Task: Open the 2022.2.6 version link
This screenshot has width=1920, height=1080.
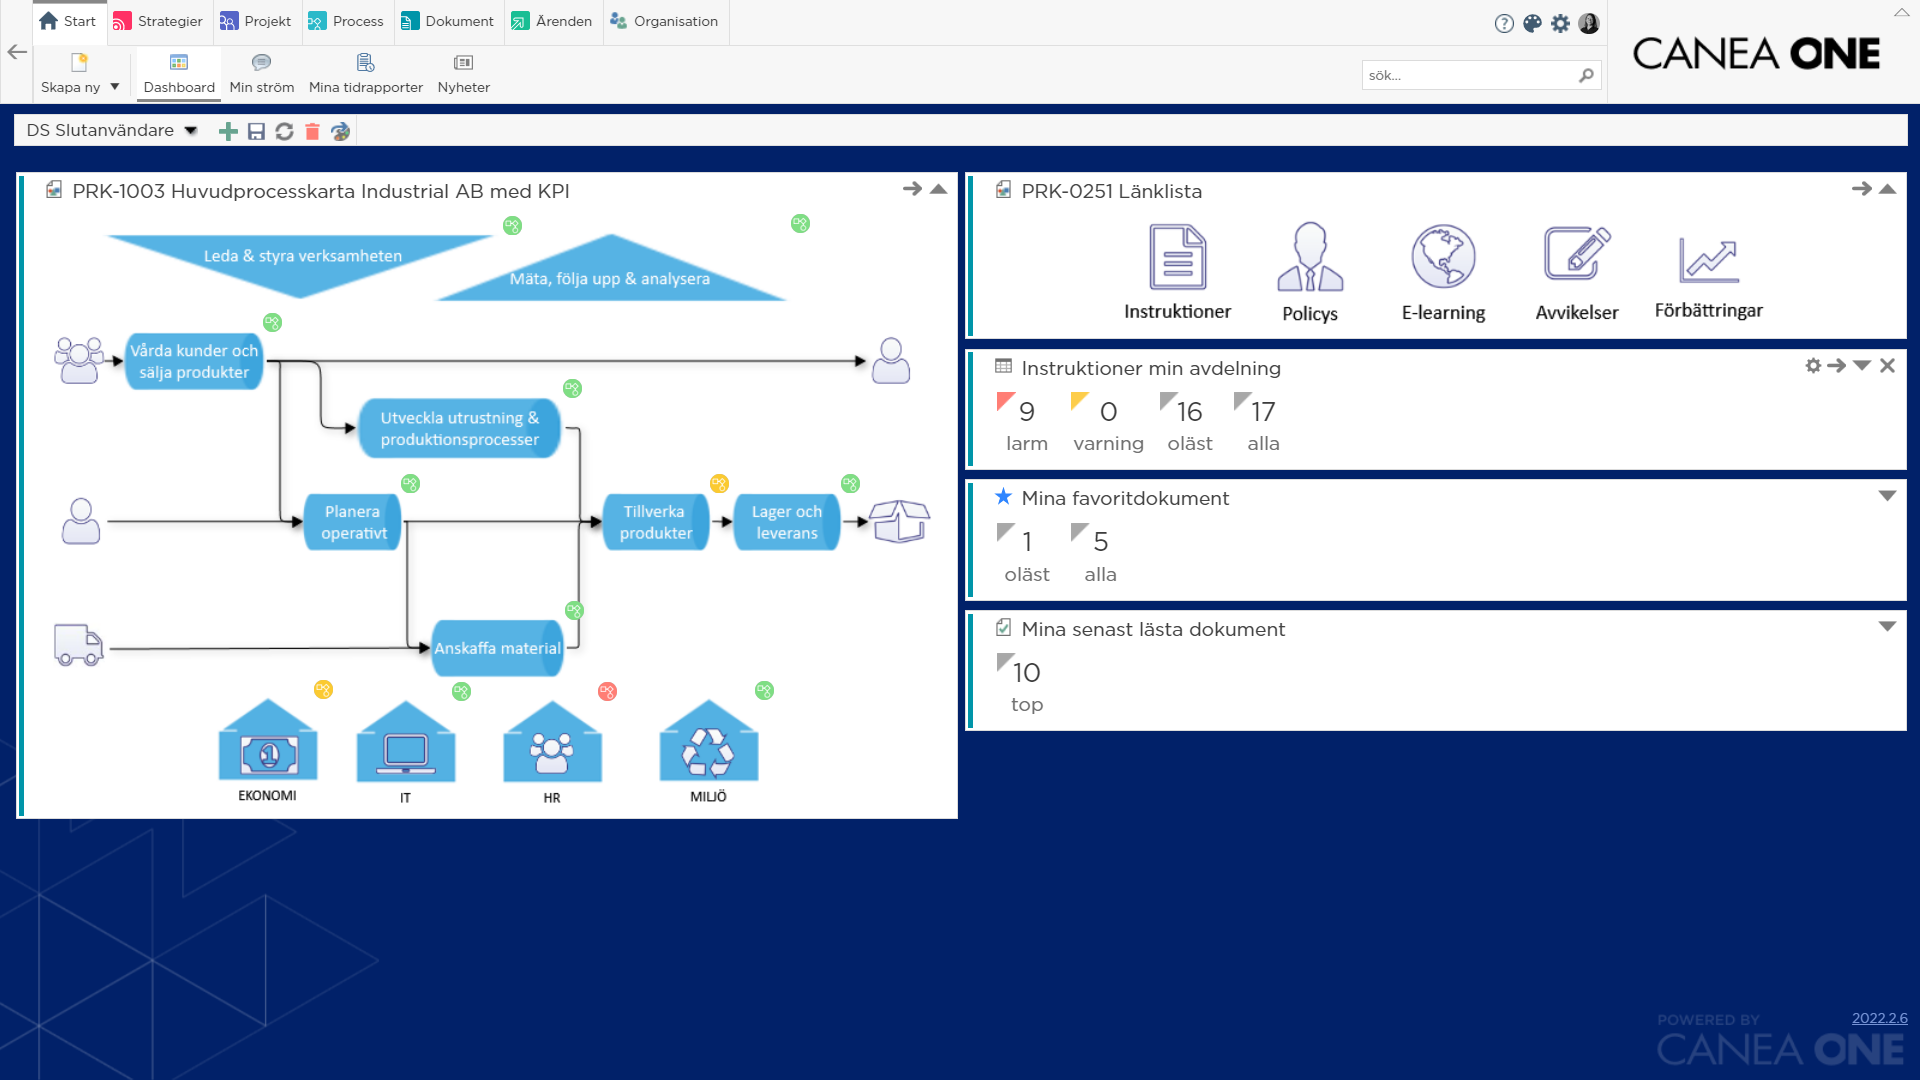Action: pyautogui.click(x=1880, y=1018)
